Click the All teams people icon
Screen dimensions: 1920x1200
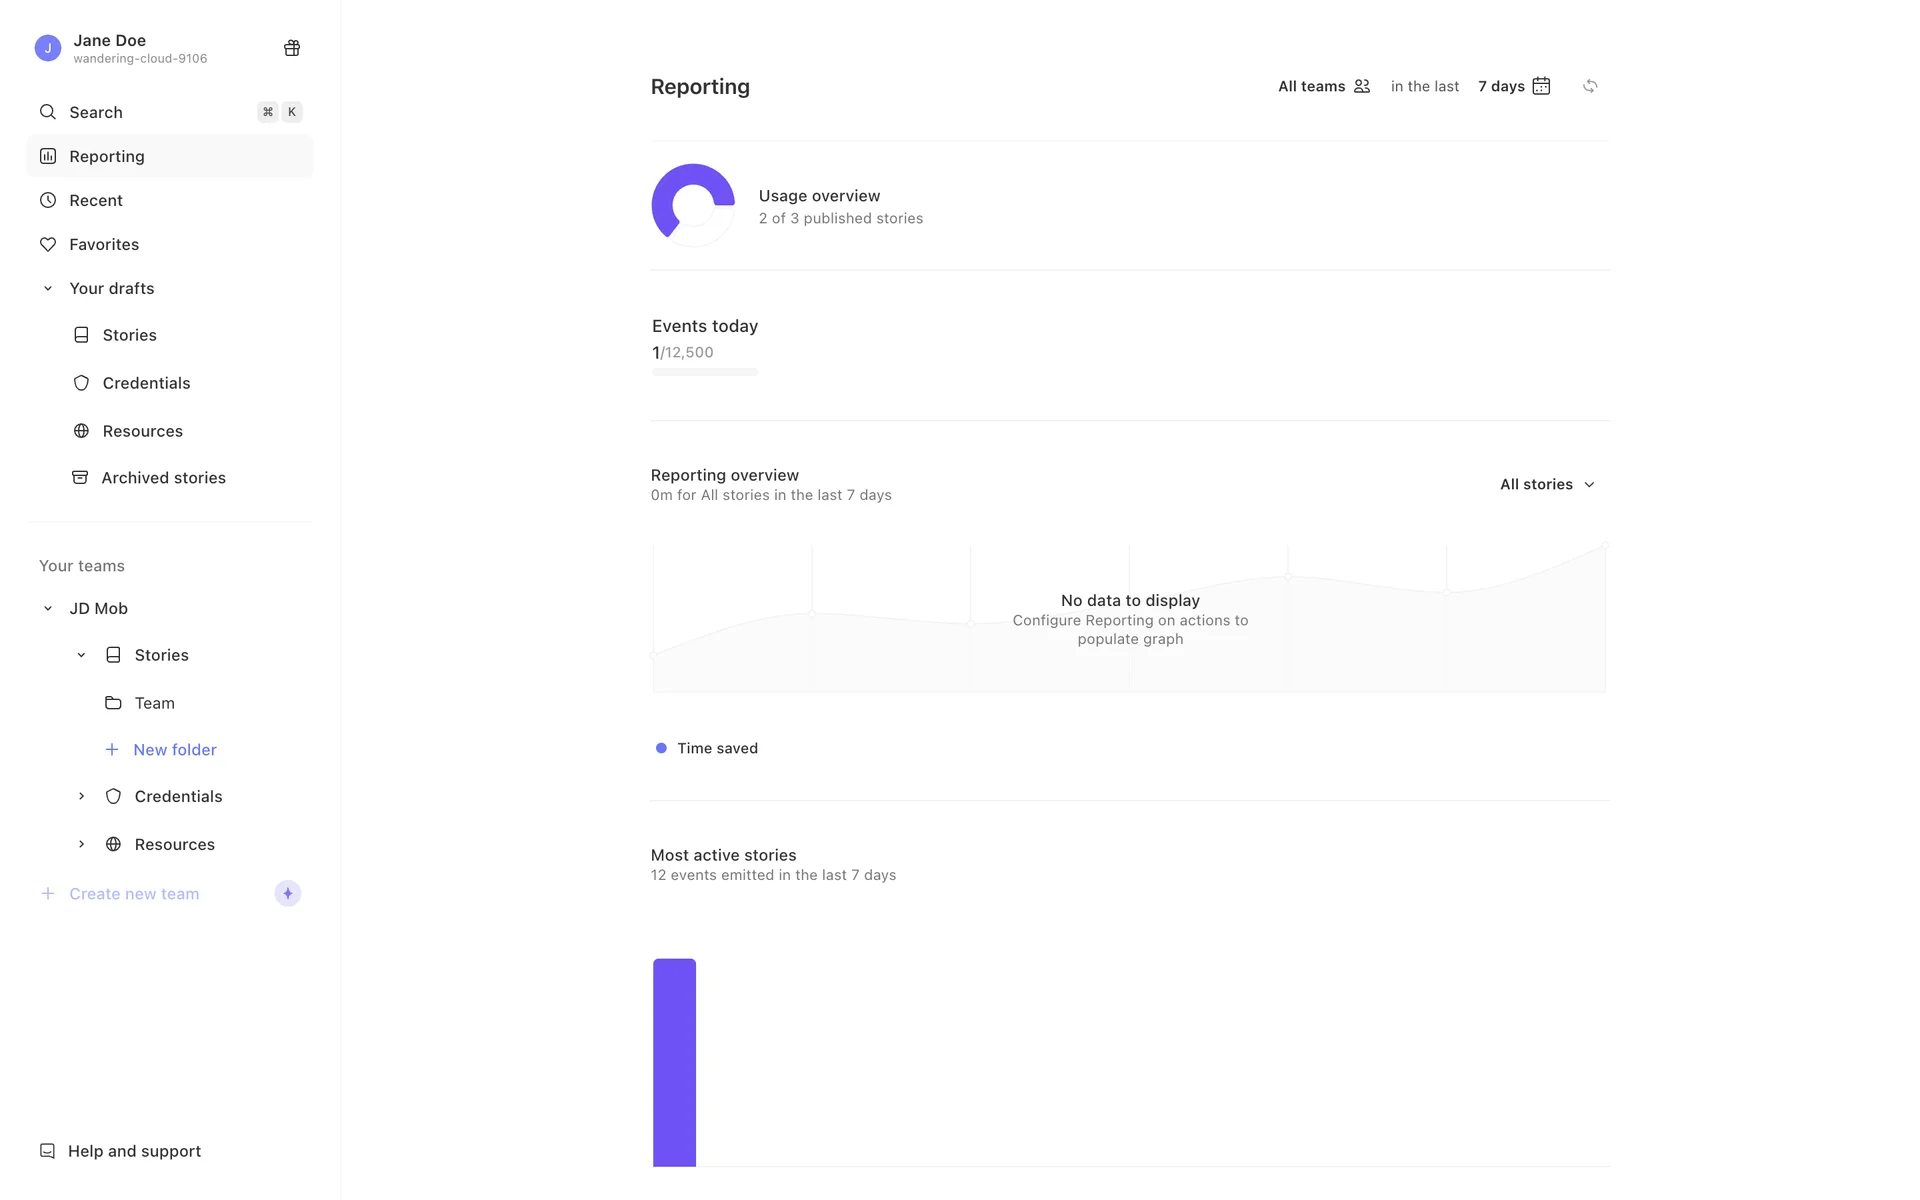coord(1361,86)
